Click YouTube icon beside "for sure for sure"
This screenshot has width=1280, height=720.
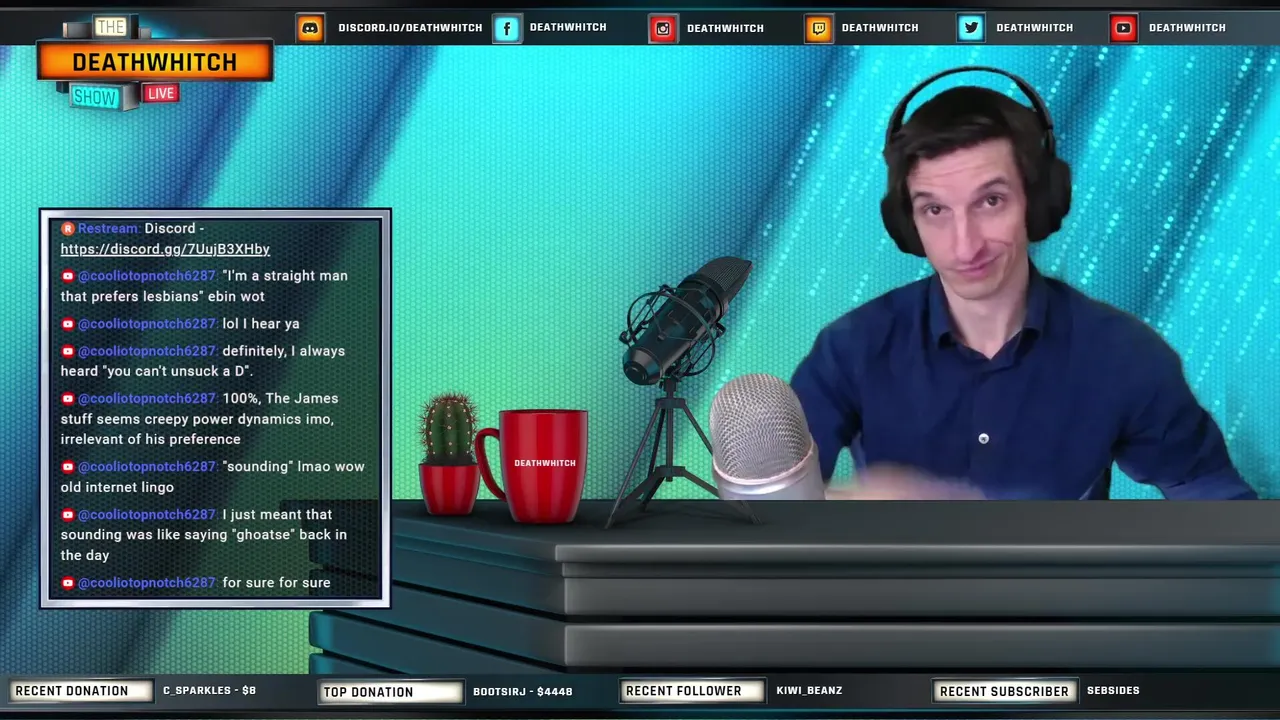point(68,583)
